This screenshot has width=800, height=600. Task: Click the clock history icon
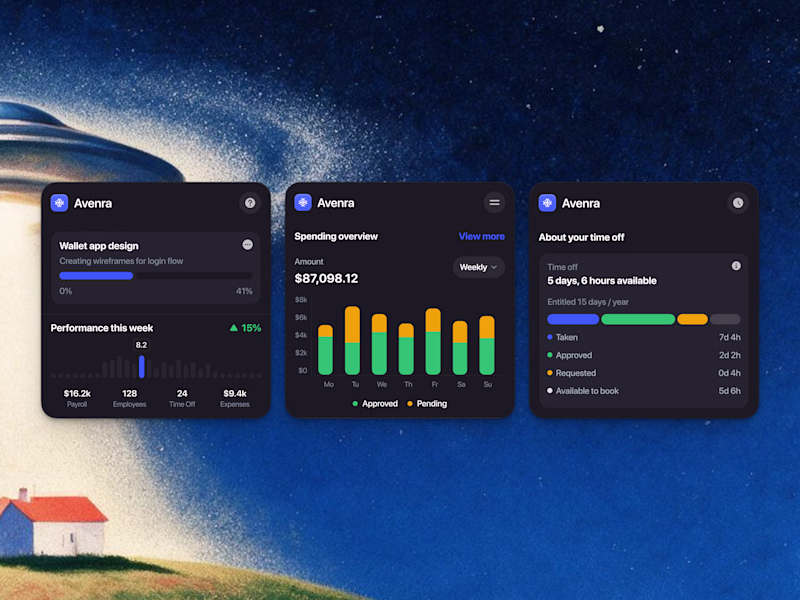tap(738, 203)
